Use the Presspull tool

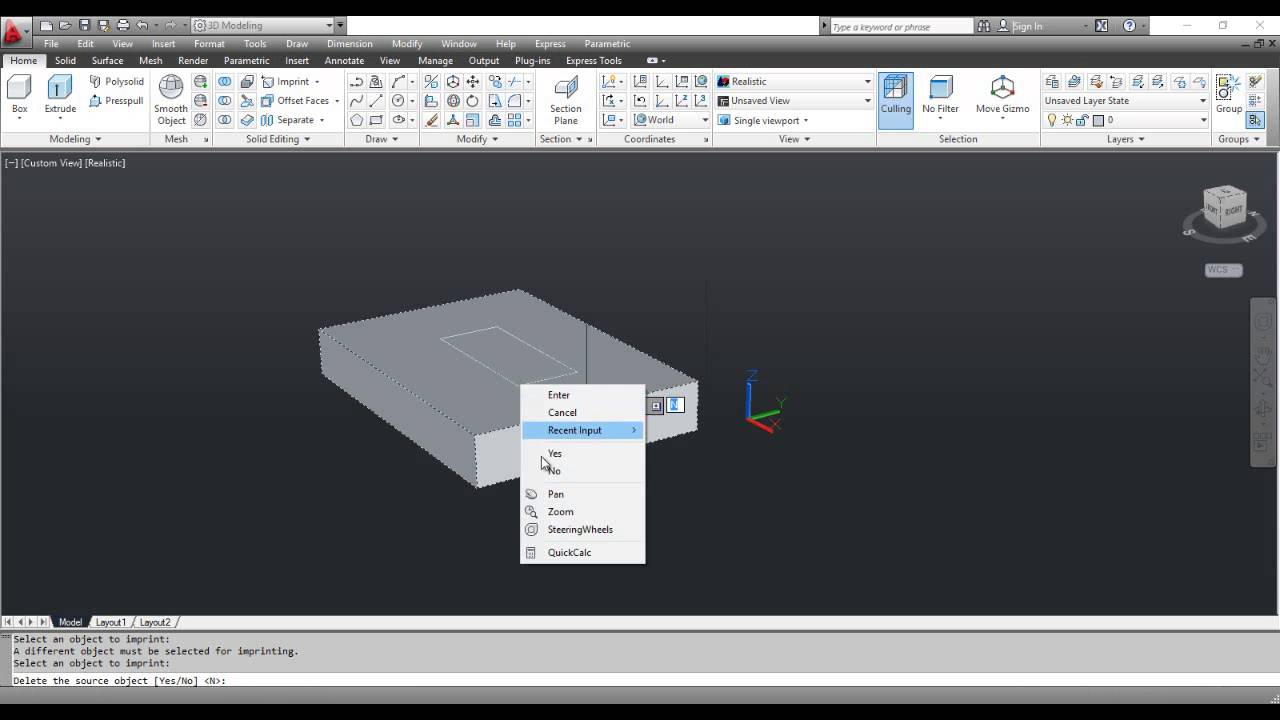[x=116, y=100]
